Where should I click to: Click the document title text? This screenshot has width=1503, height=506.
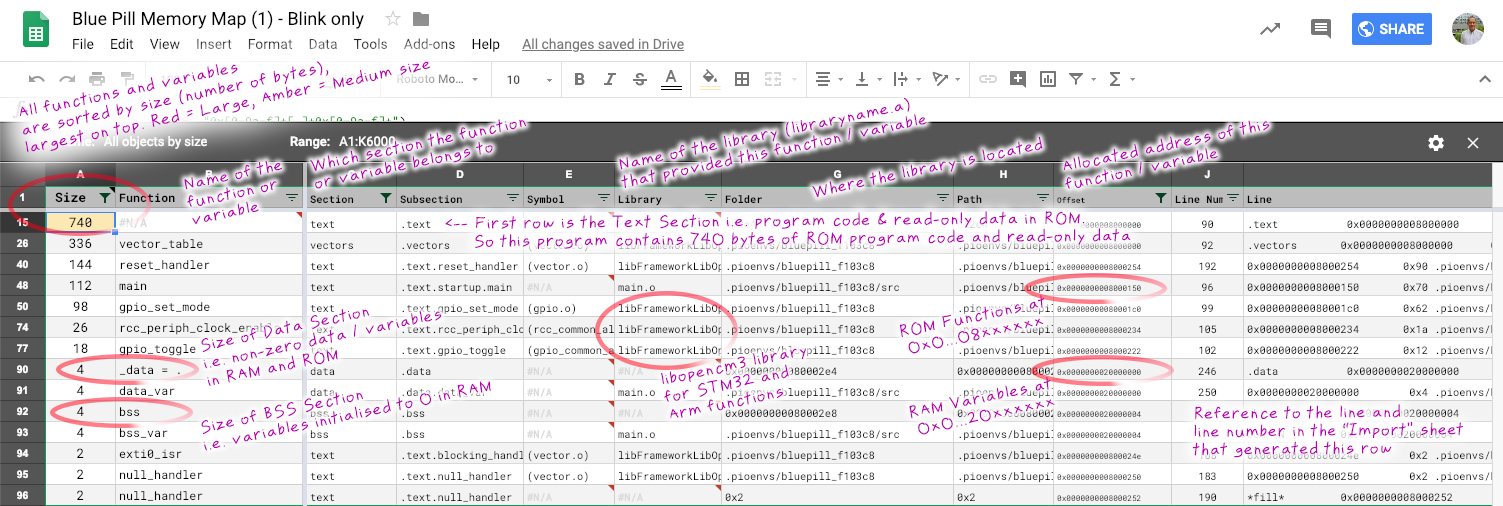pyautogui.click(x=218, y=19)
